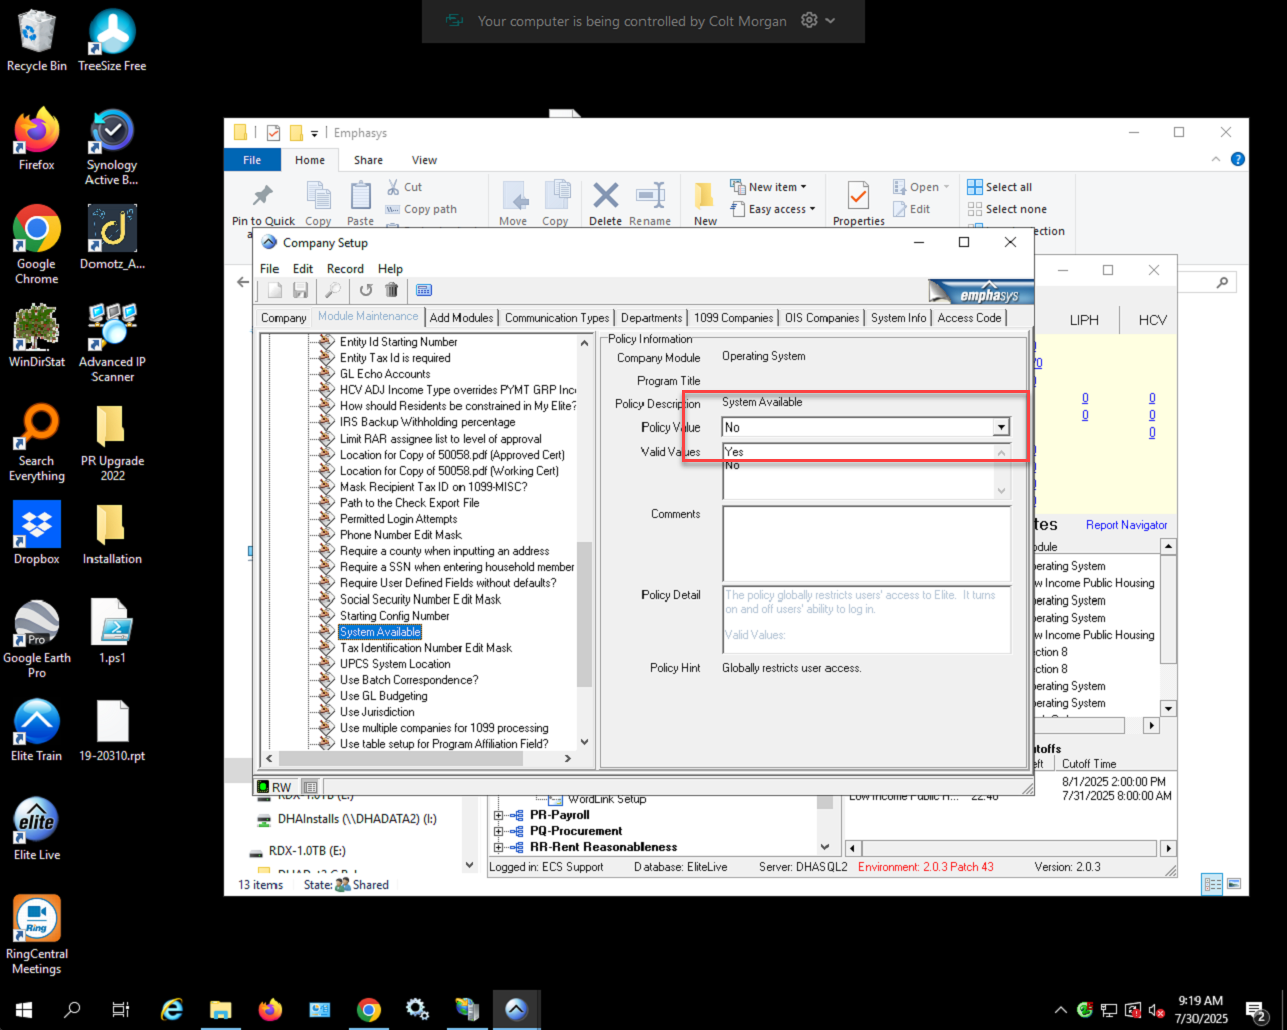Screen dimensions: 1287x1030
Task: Select the Advanced IP Scanner desktop icon
Action: click(x=112, y=342)
